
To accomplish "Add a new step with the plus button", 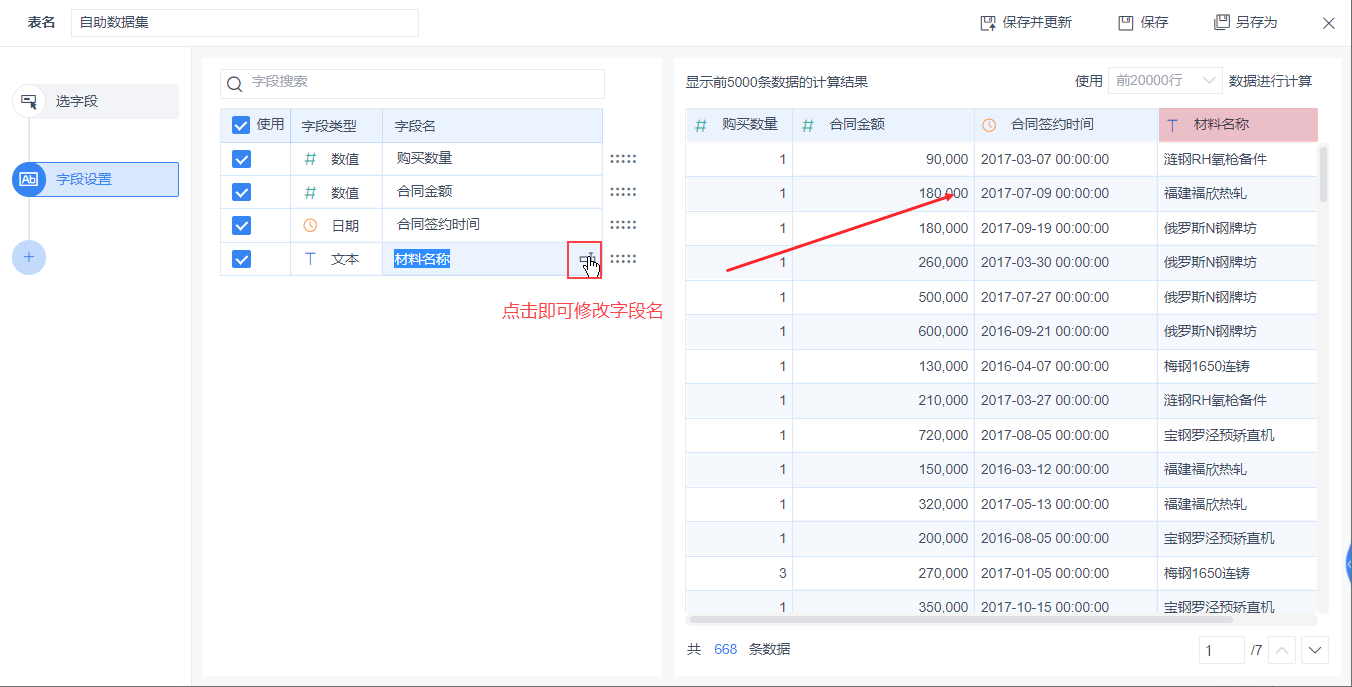I will [28, 257].
